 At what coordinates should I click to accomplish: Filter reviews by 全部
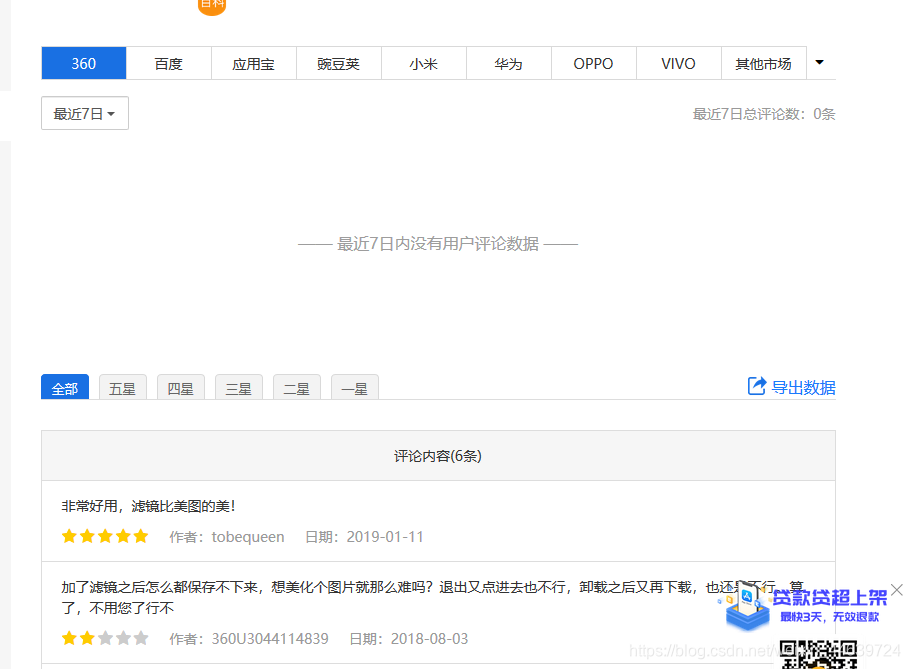pos(64,388)
